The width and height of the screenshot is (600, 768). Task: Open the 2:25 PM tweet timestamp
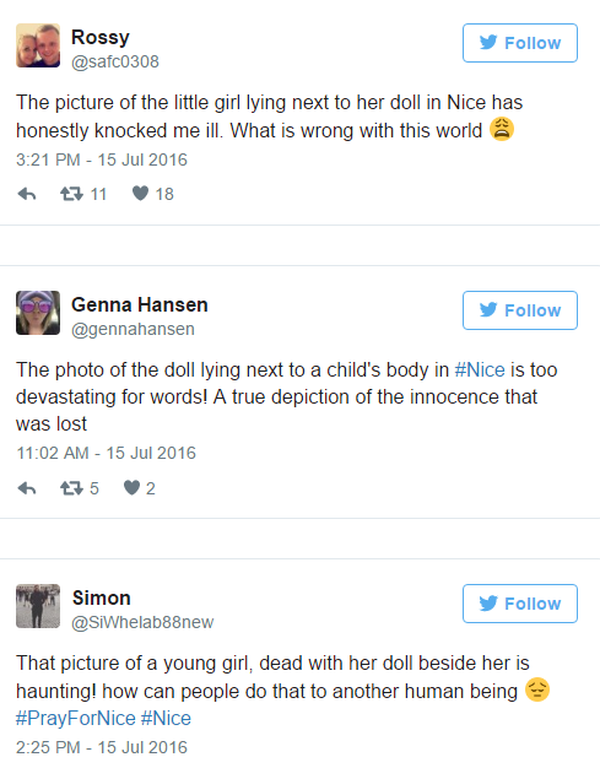point(101,747)
